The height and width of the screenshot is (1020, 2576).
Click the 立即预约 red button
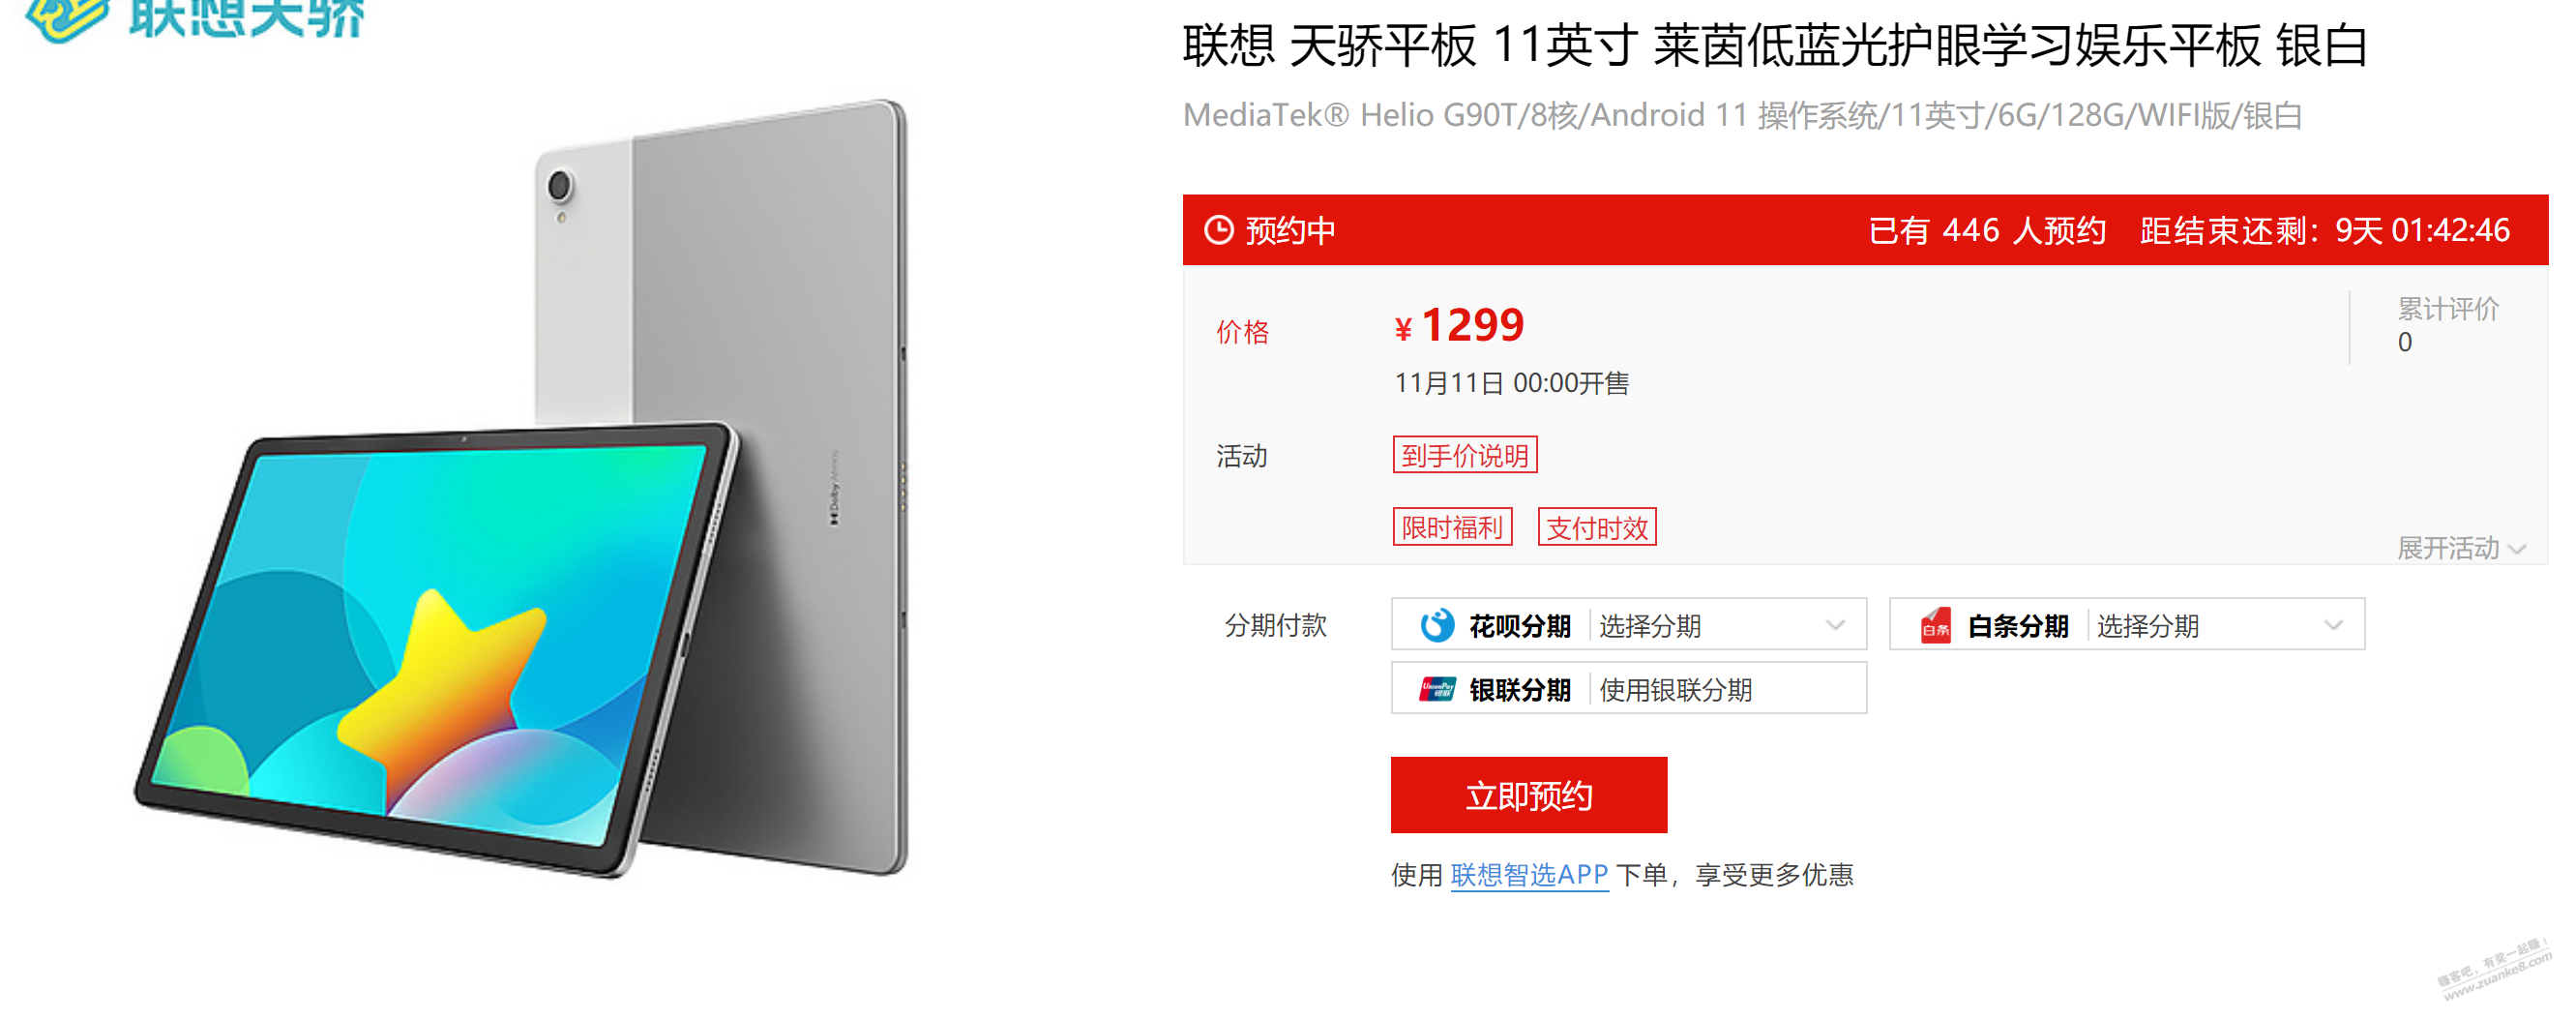click(1528, 795)
